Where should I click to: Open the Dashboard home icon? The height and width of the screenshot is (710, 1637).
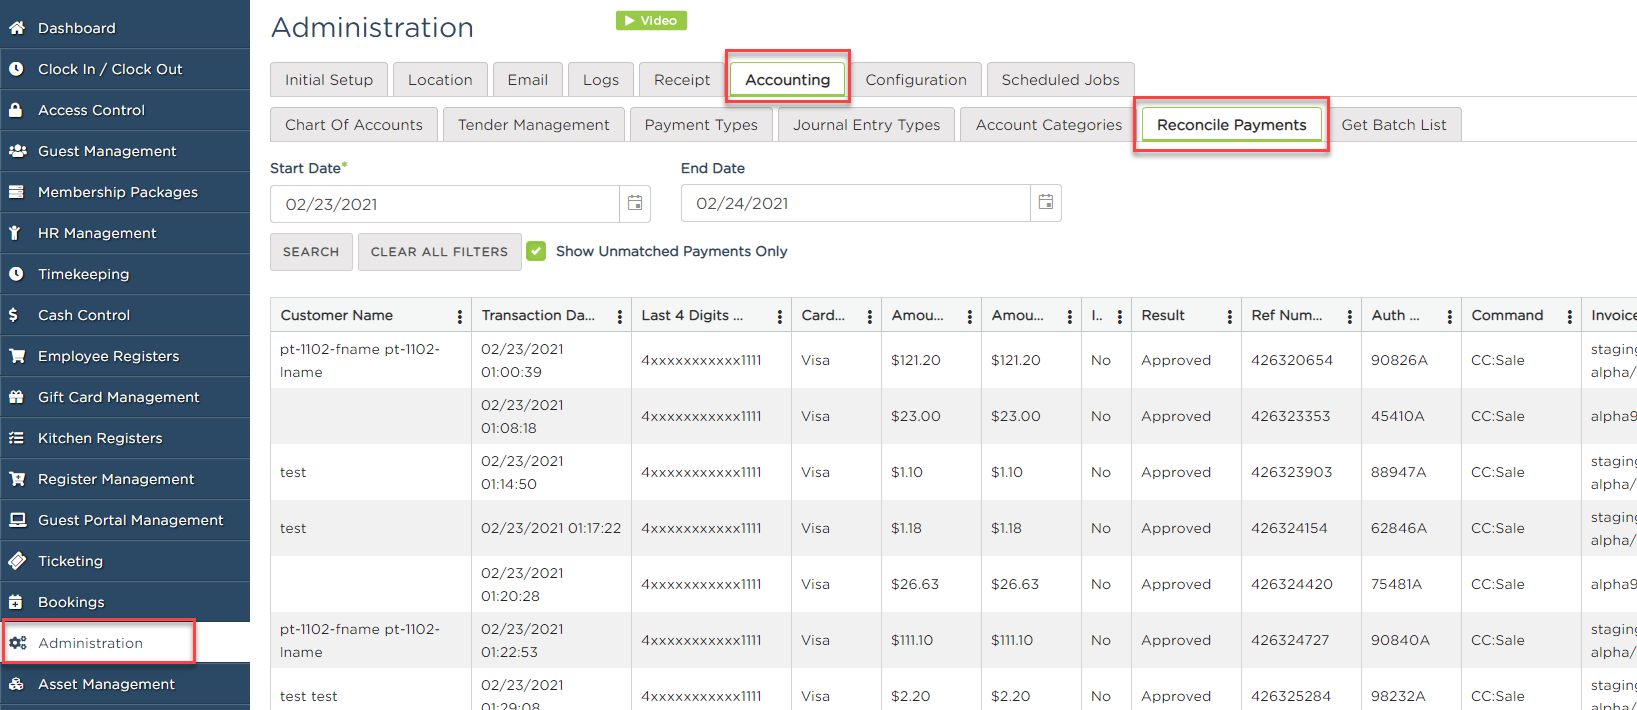tap(16, 28)
